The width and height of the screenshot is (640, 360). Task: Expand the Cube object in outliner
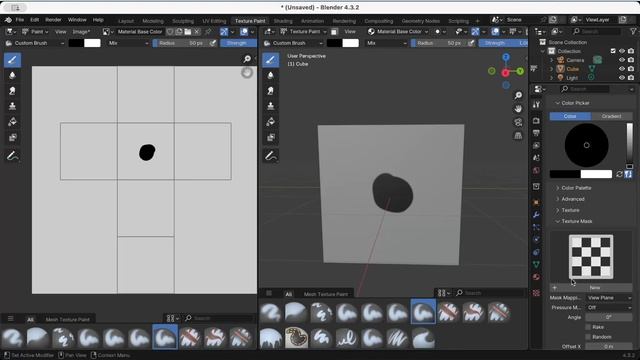pos(551,69)
